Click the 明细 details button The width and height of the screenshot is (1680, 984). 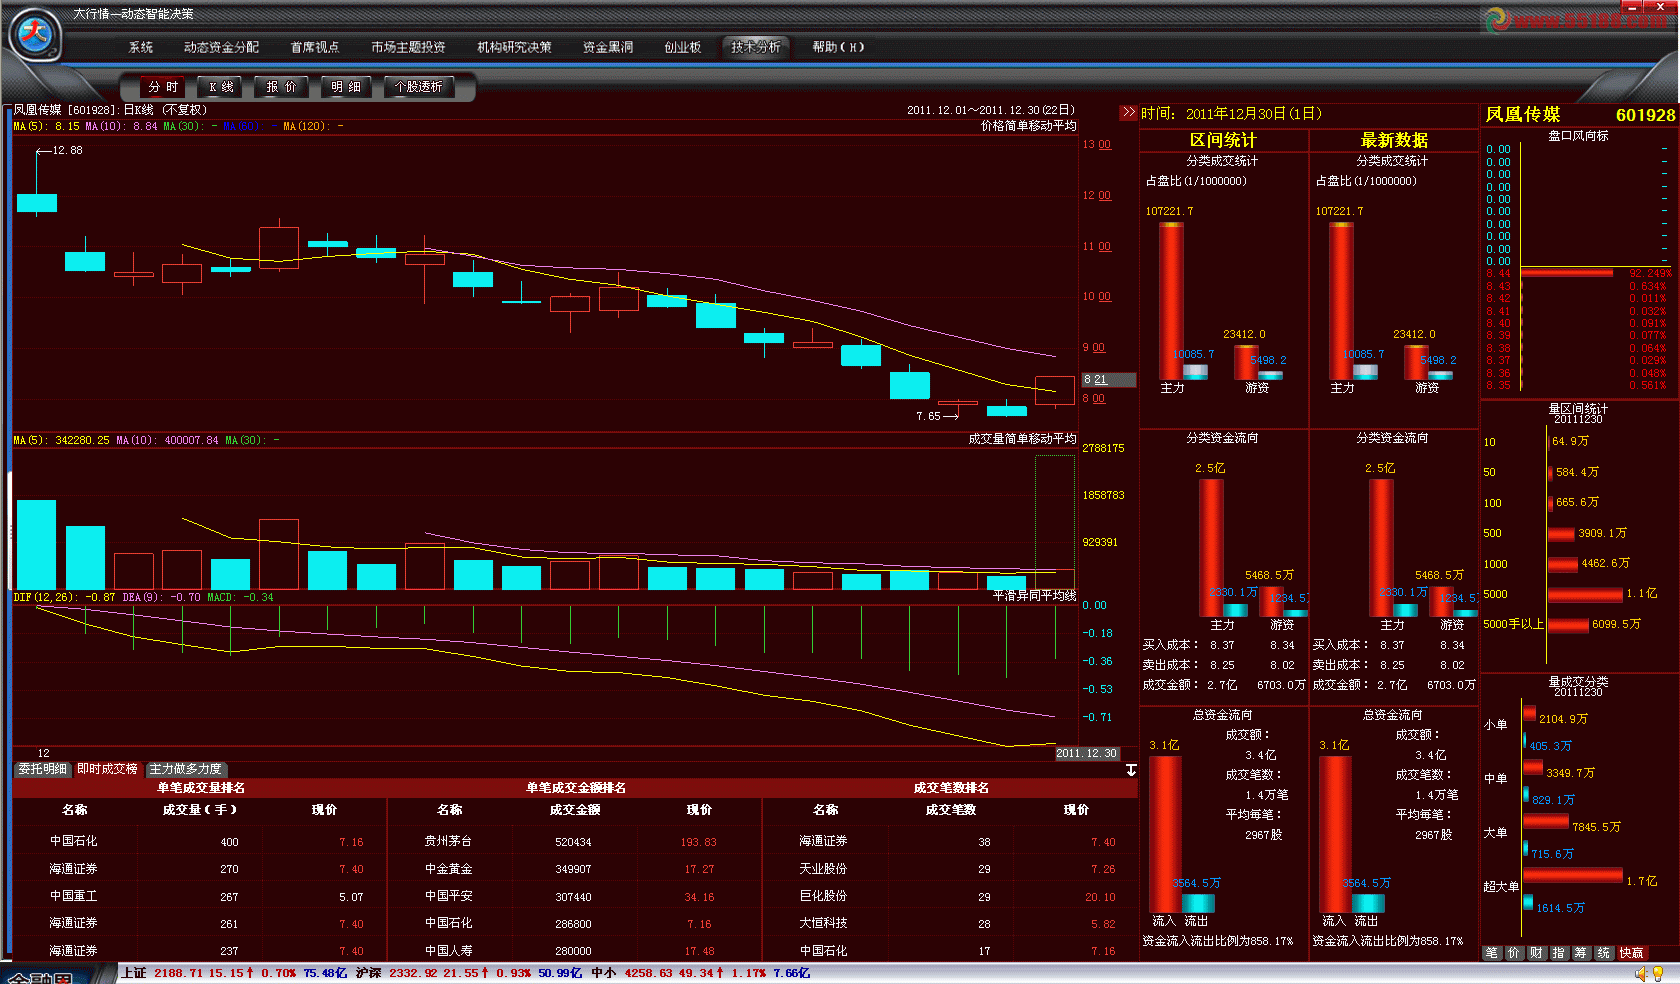[x=346, y=87]
